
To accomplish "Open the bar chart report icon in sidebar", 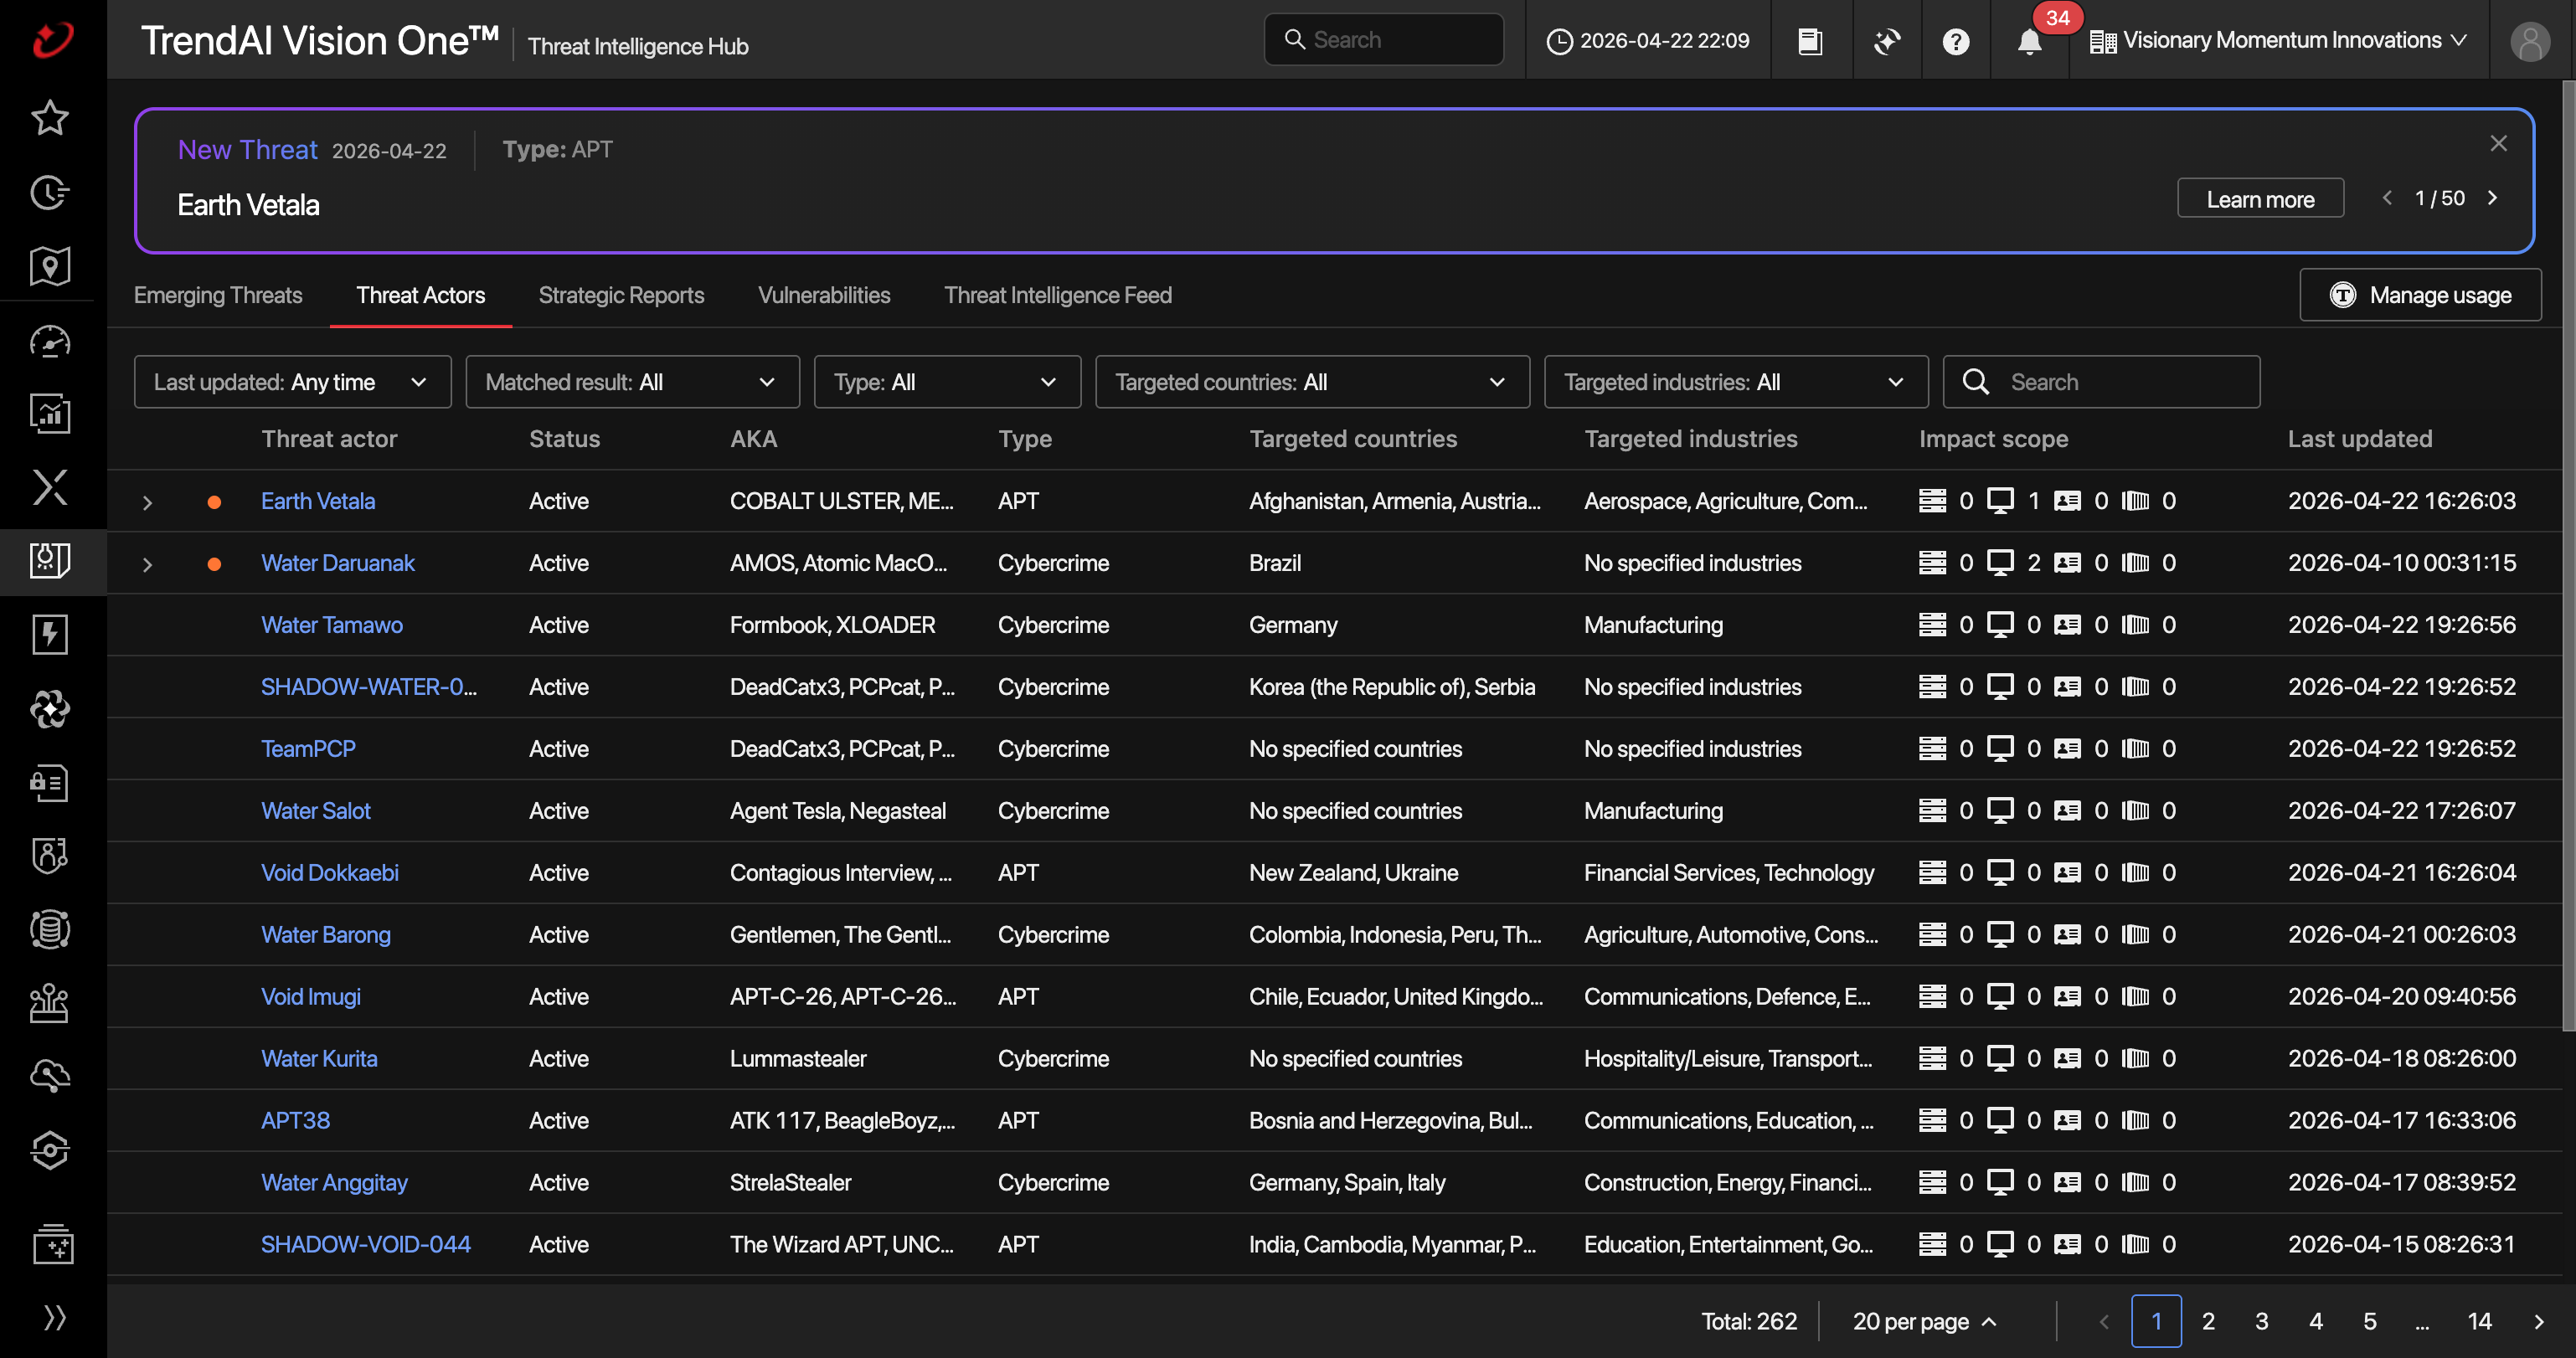I will tap(50, 413).
